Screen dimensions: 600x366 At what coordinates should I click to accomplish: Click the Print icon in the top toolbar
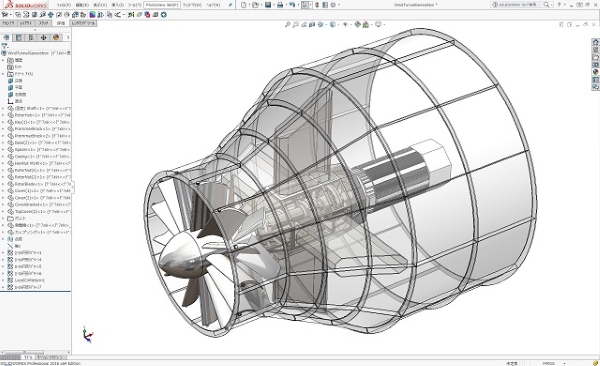click(280, 5)
